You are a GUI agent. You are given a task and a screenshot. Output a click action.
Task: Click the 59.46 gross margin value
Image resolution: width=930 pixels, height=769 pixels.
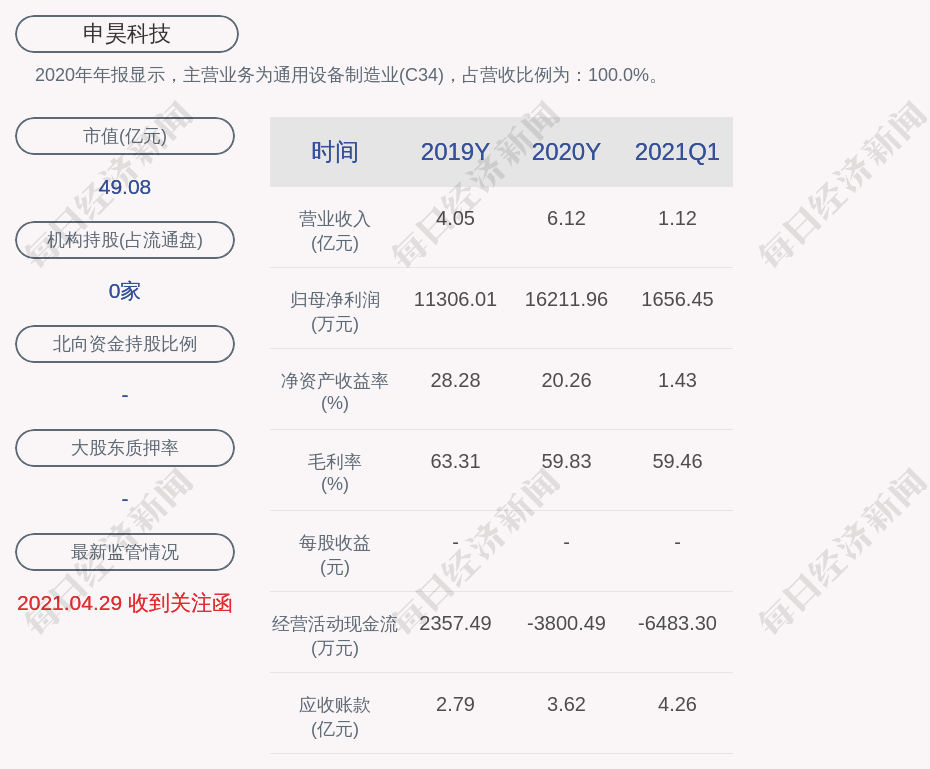pos(677,461)
